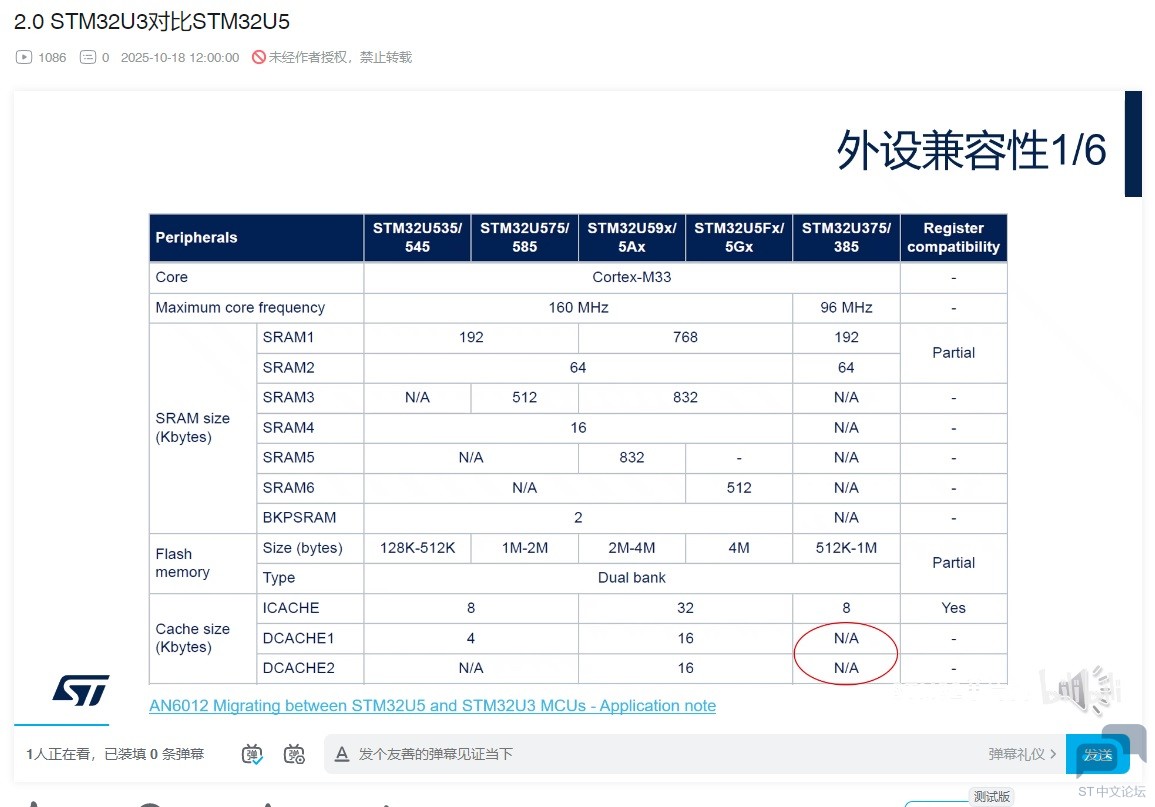
Task: Click the 2025-10-18 publish date
Action: pyautogui.click(x=180, y=58)
